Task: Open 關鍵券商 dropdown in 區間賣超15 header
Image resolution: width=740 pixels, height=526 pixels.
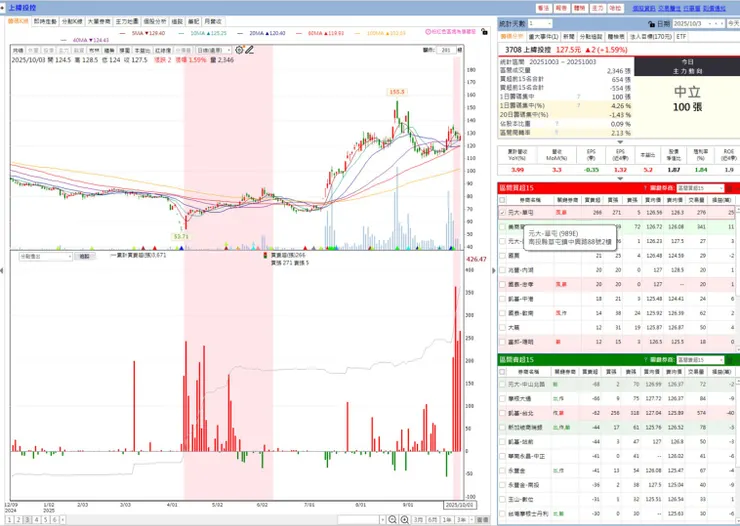Action: point(700,360)
